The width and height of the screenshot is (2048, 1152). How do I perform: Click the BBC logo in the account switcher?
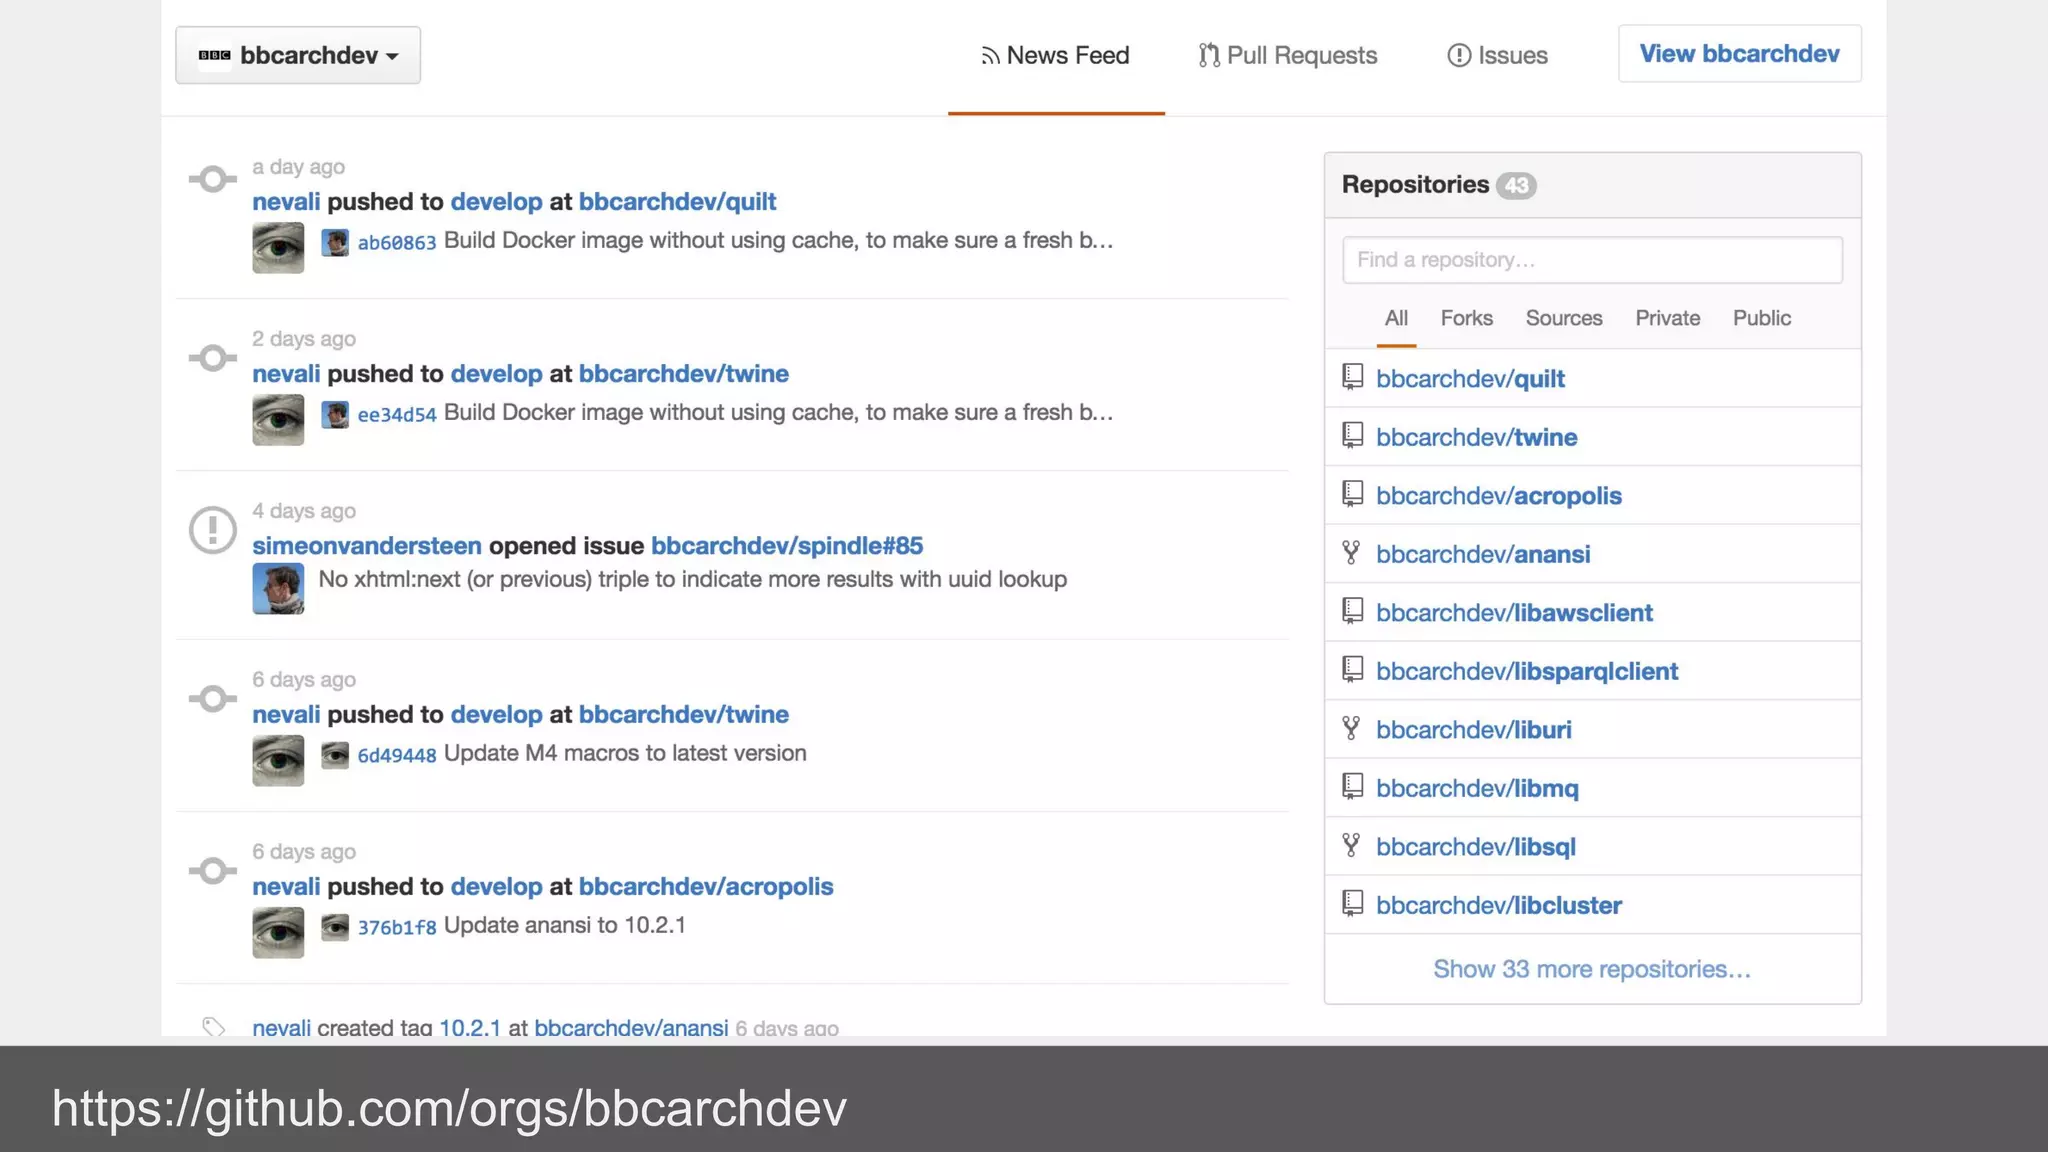214,55
